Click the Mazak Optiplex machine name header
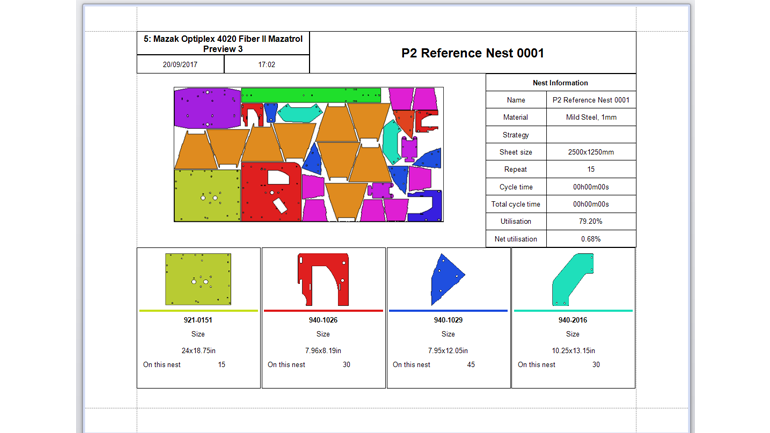 [x=223, y=44]
